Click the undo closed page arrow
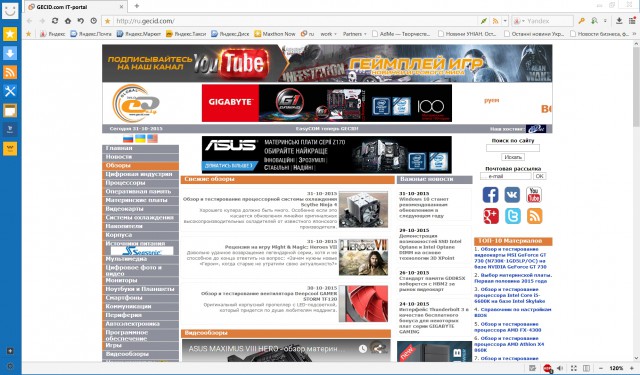 pos(80,21)
